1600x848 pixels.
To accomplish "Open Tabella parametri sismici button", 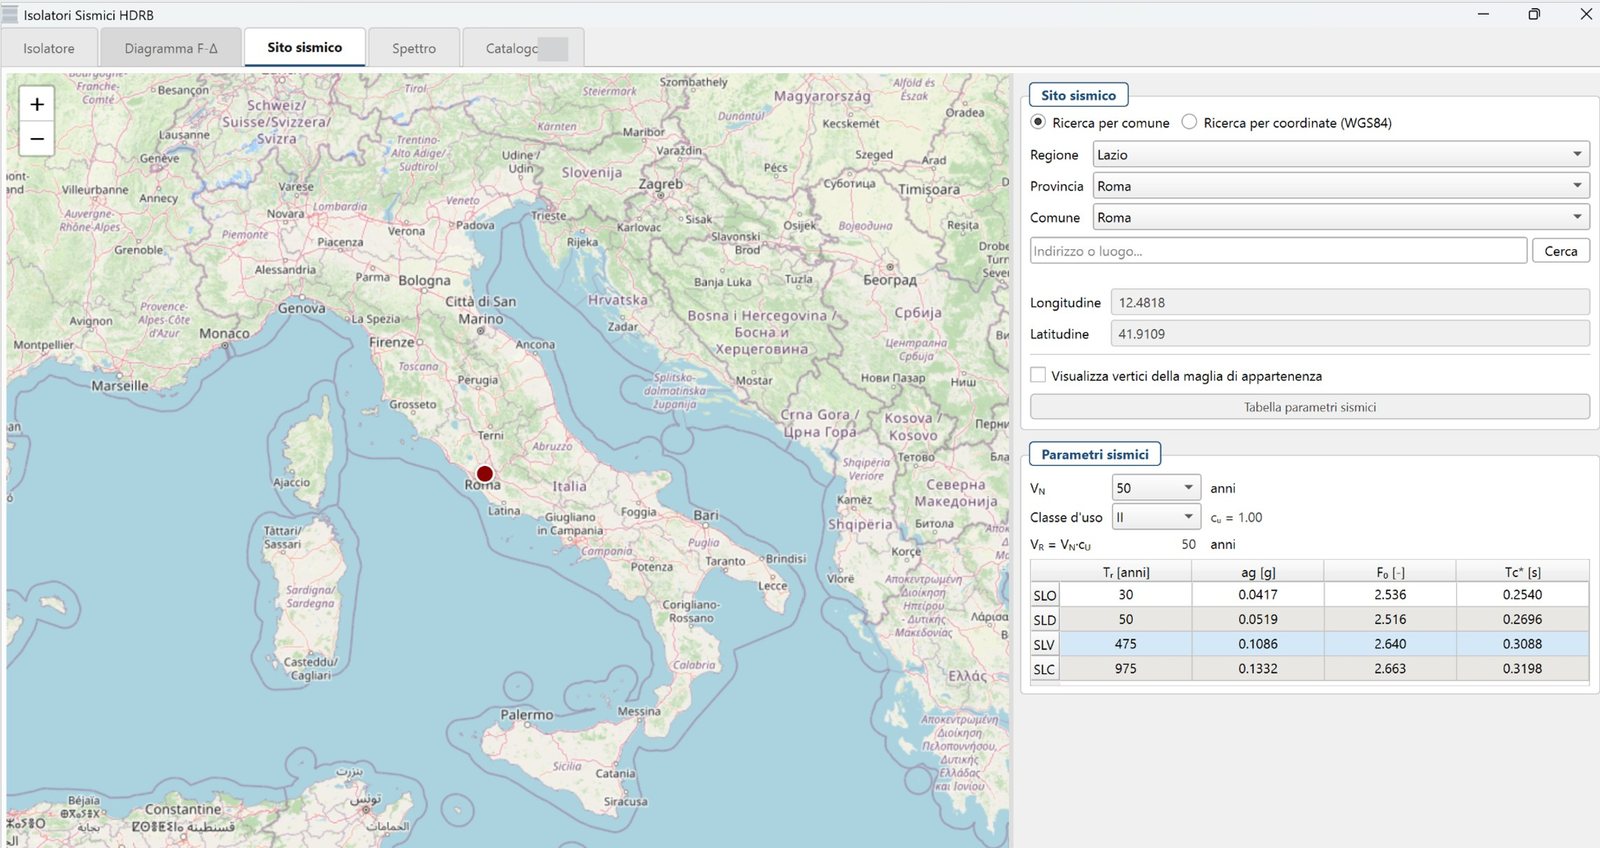I will [x=1310, y=407].
